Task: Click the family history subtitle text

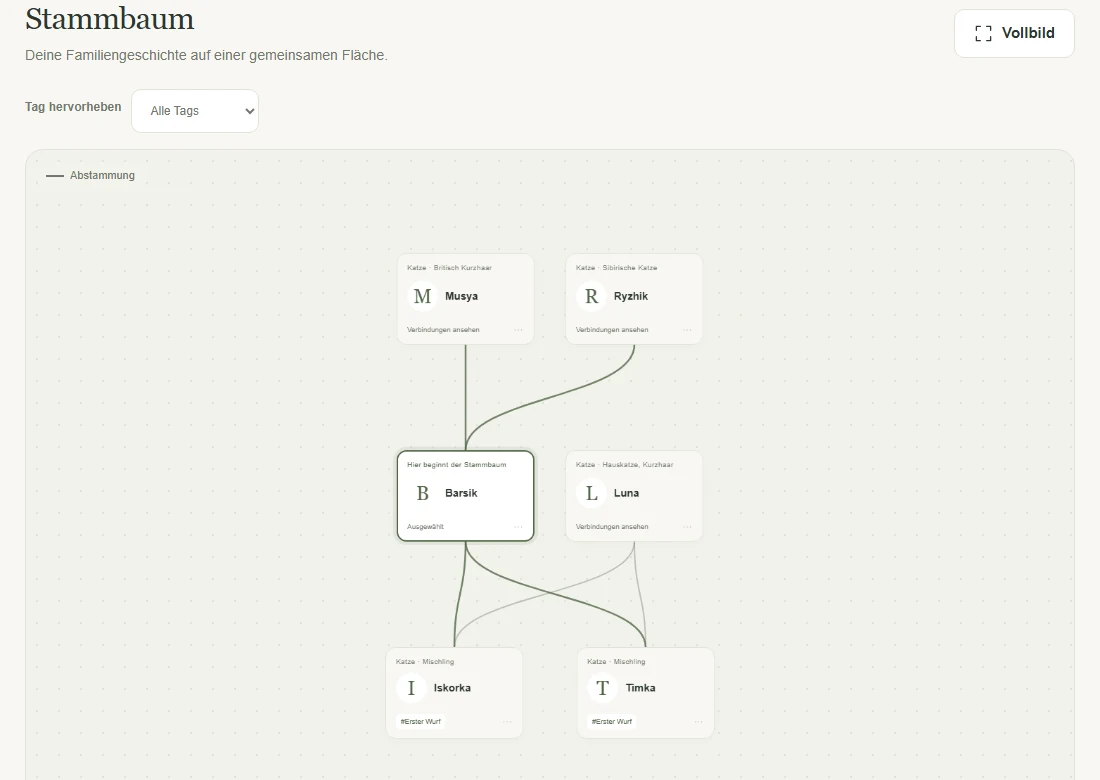Action: coord(206,55)
